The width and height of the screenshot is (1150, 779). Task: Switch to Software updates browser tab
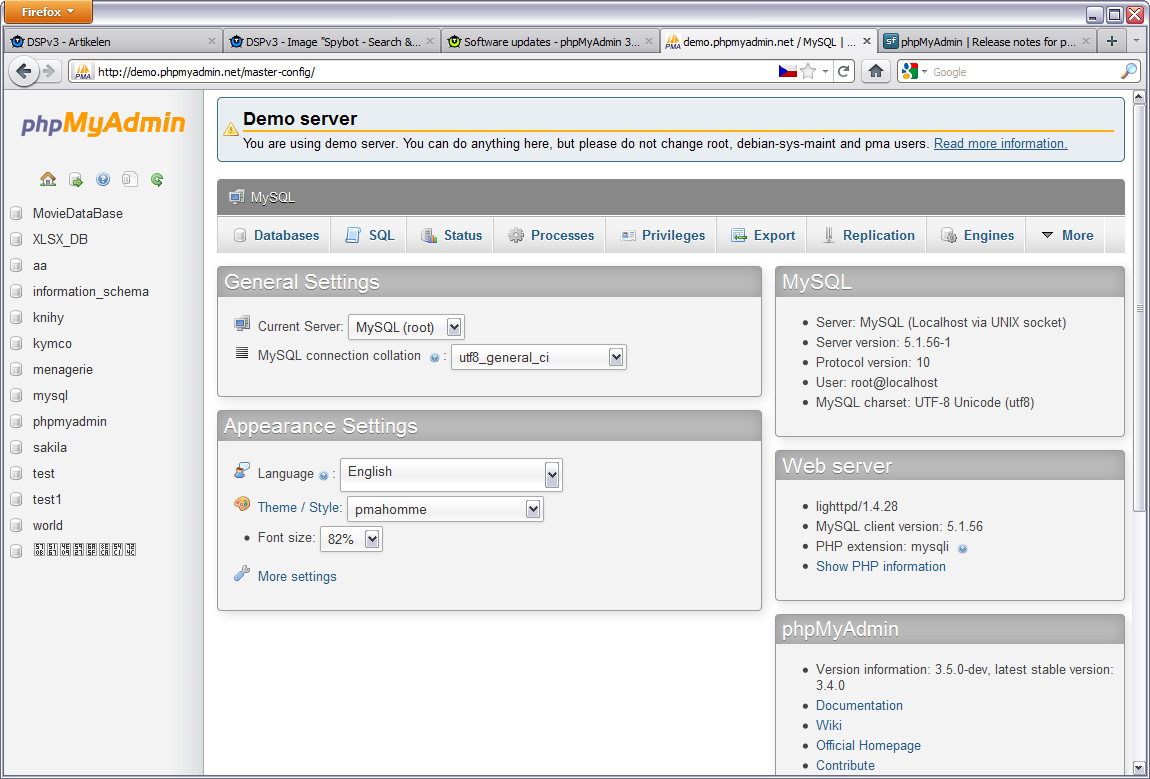pos(550,42)
